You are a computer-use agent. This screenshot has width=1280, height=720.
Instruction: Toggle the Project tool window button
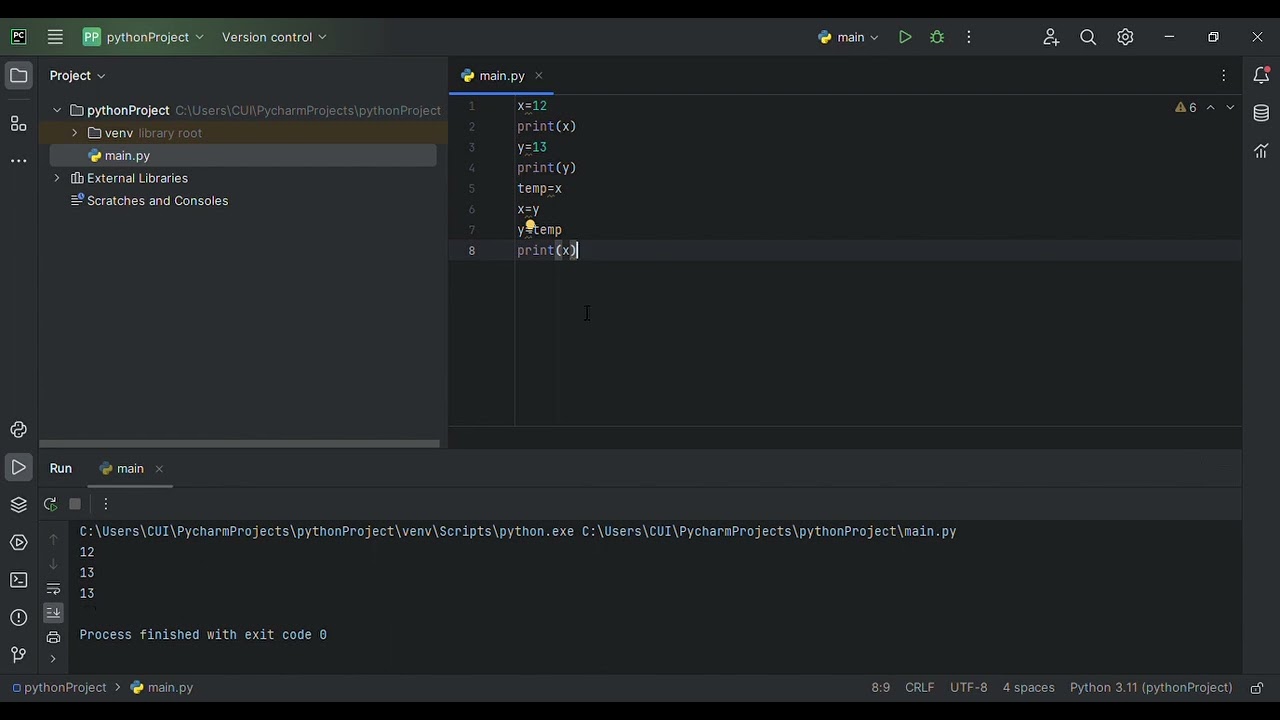point(18,76)
